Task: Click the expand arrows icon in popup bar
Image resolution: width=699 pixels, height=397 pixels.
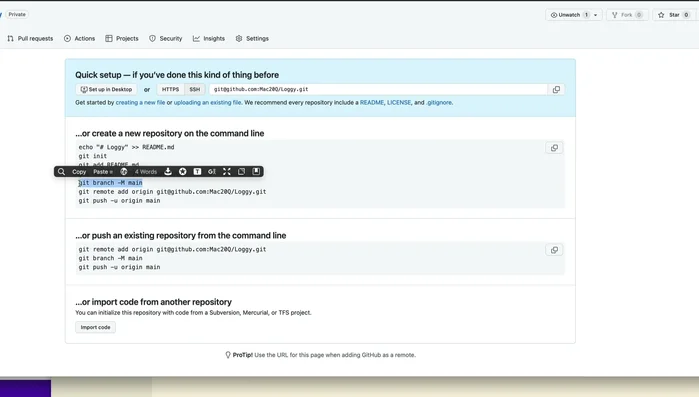Action: tap(227, 172)
